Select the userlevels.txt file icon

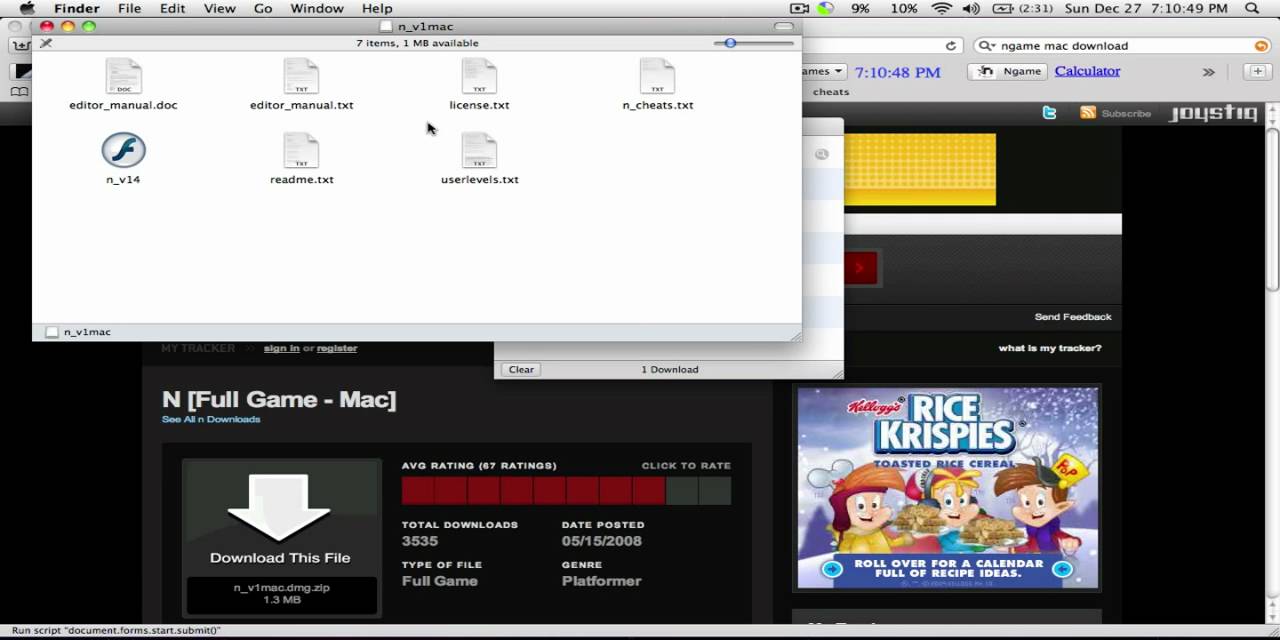479,151
